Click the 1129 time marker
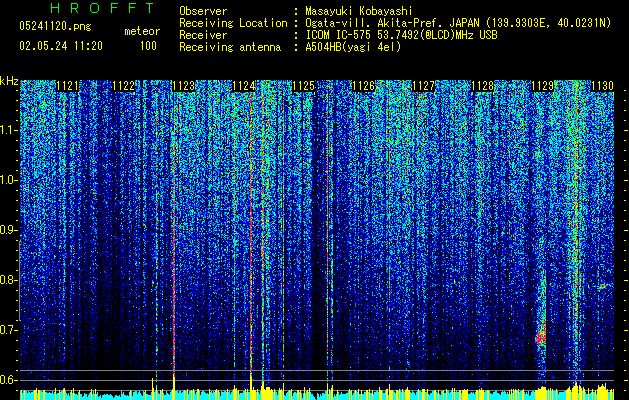The height and width of the screenshot is (400, 629). pos(542,86)
